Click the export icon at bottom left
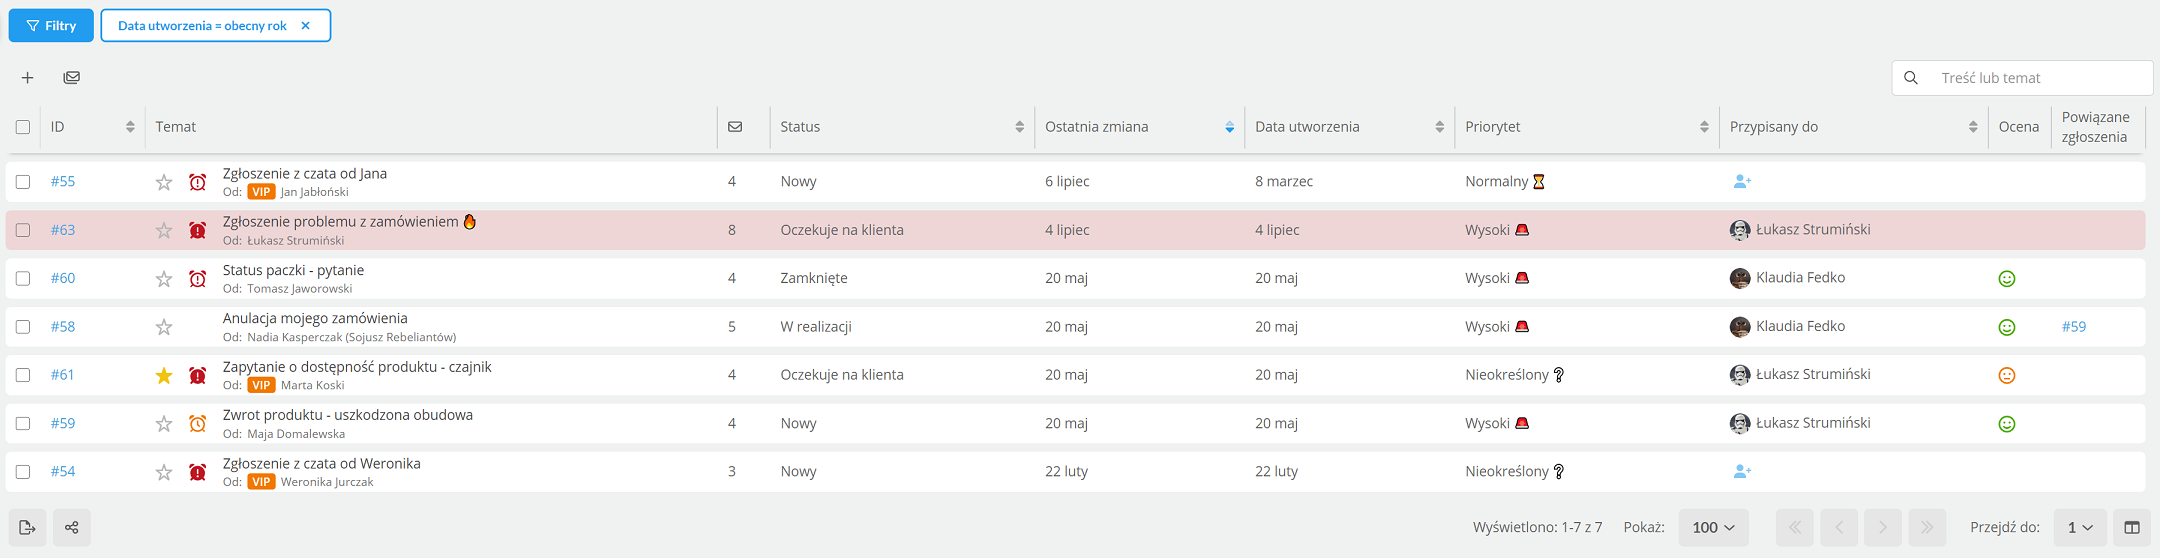 click(x=27, y=527)
